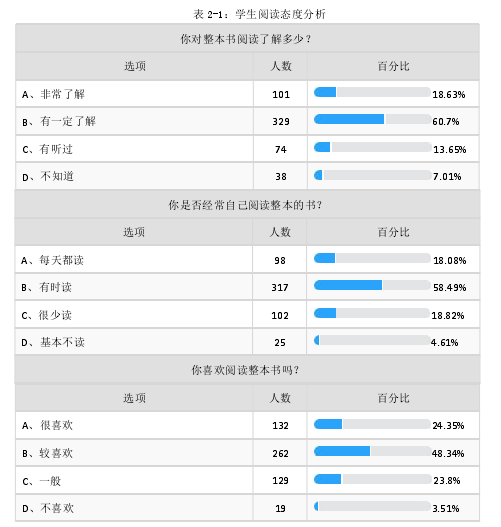Click option C、有听过 row label
This screenshot has width=501, height=527.
pyautogui.click(x=47, y=149)
